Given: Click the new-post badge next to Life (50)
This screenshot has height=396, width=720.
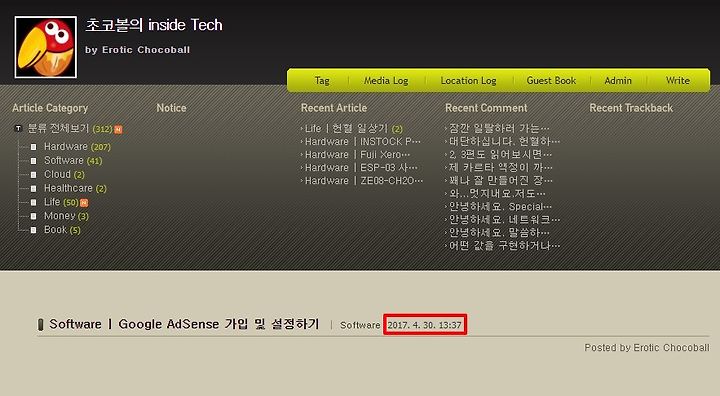Looking at the screenshot, I should click(x=84, y=202).
